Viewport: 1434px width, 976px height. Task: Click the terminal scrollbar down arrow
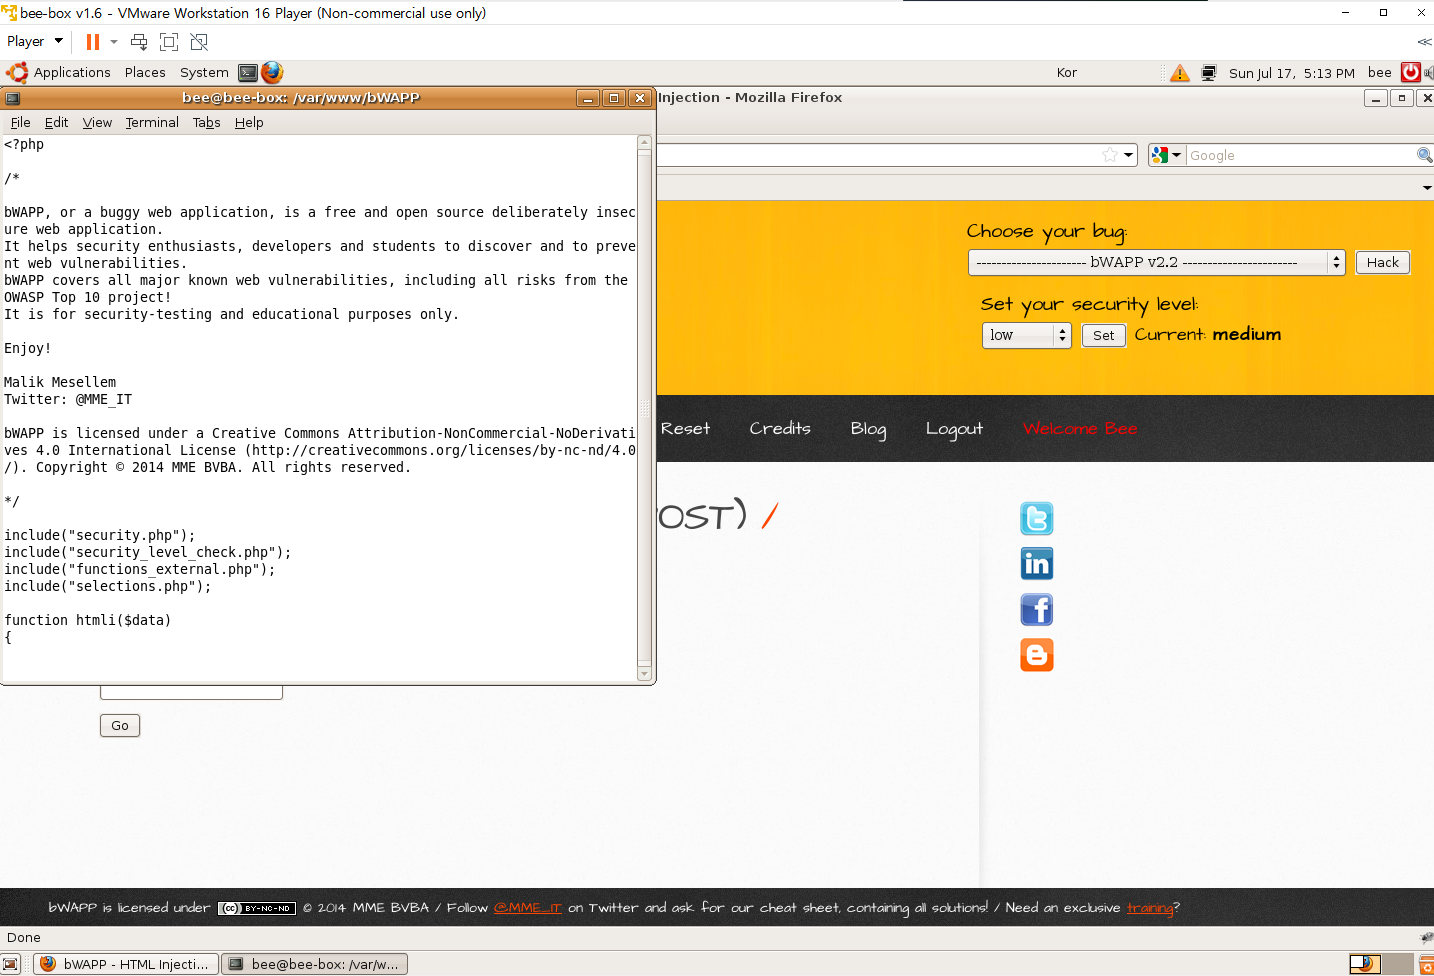point(644,675)
